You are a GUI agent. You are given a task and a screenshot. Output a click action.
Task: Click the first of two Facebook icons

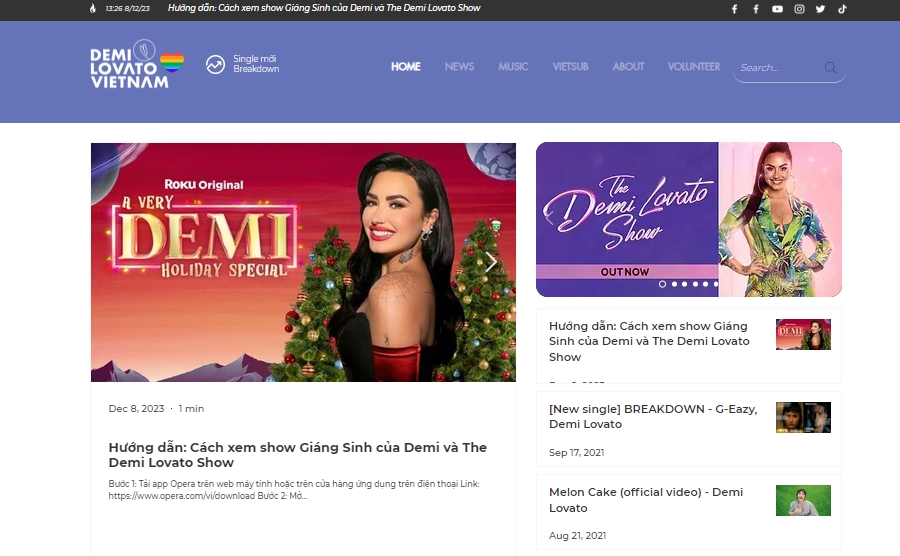point(734,9)
